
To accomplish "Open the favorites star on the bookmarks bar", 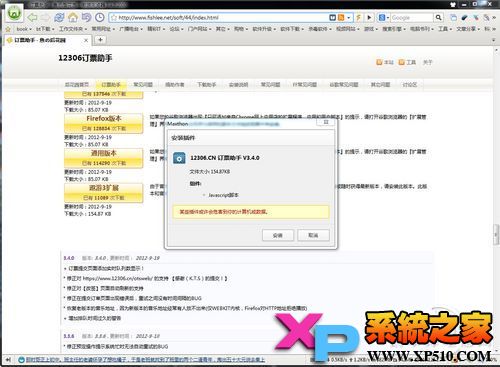I will (x=8, y=29).
